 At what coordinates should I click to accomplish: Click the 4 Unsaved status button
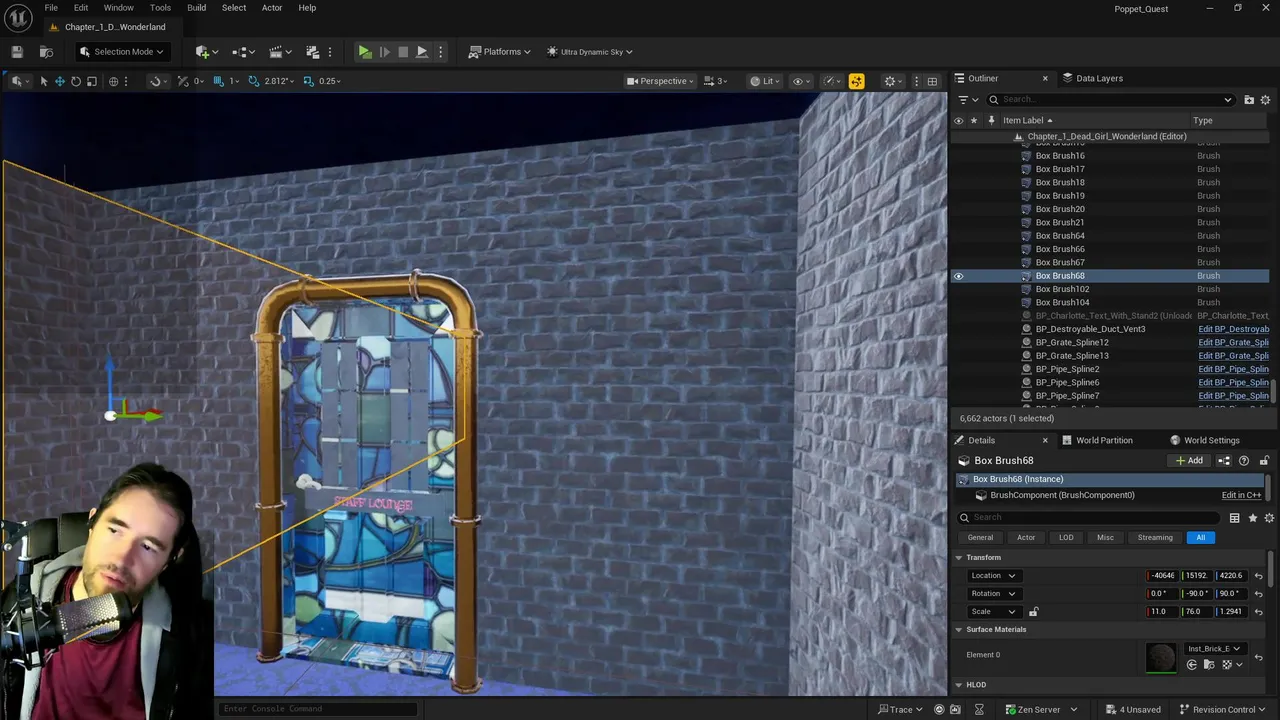1133,710
